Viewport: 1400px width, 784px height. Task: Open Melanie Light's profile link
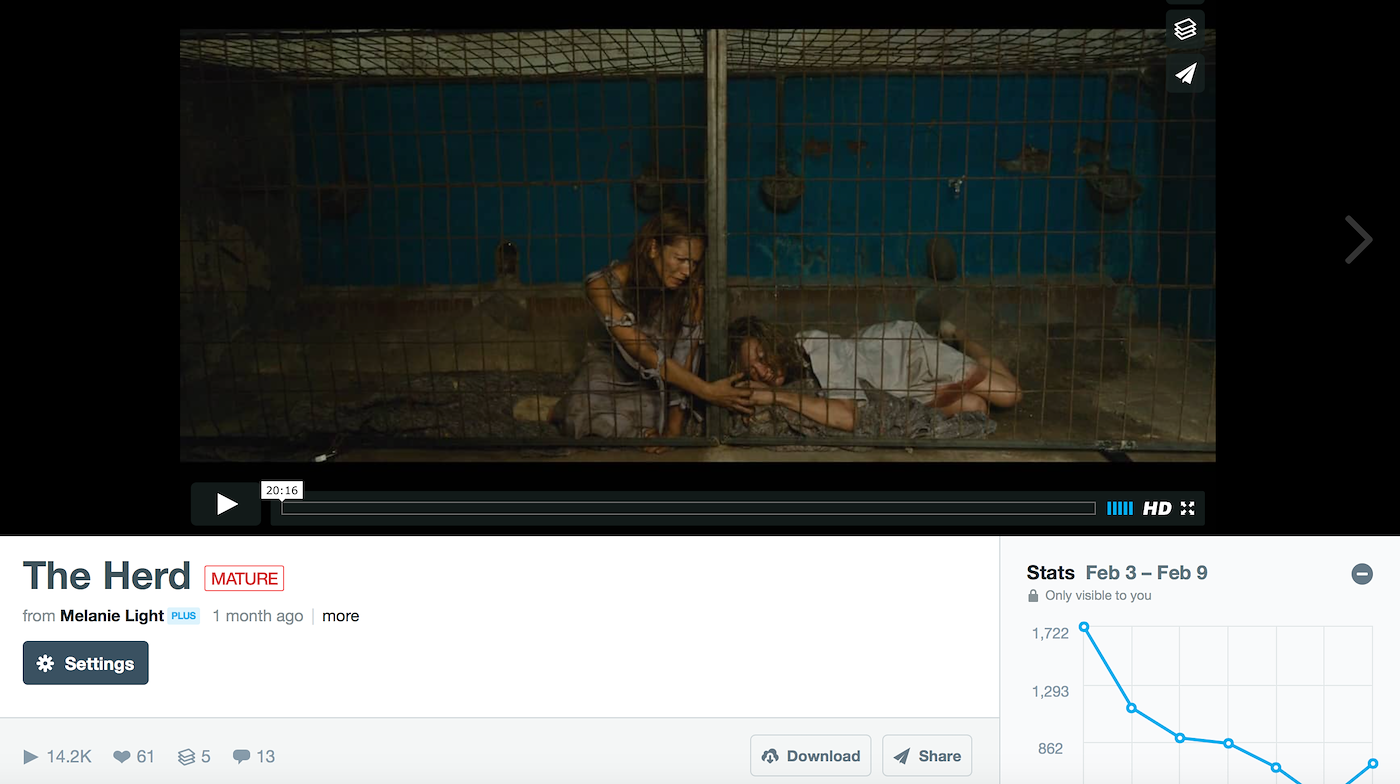[112, 616]
